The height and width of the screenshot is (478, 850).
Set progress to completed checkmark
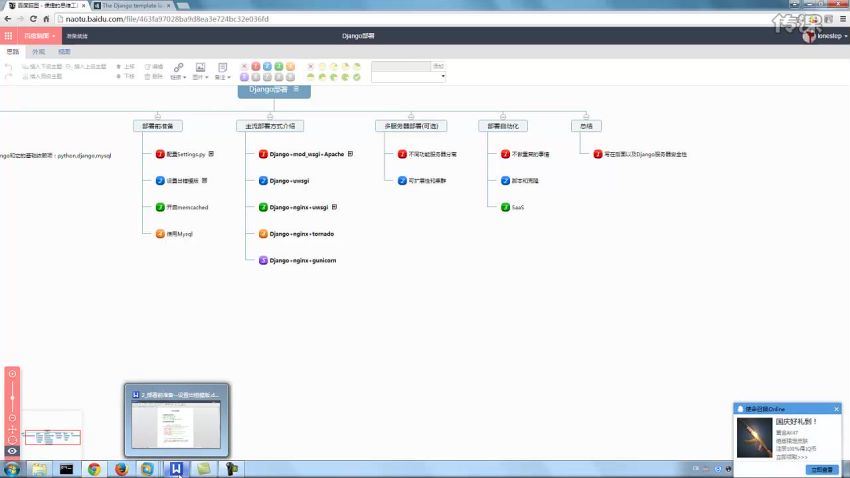click(x=357, y=77)
